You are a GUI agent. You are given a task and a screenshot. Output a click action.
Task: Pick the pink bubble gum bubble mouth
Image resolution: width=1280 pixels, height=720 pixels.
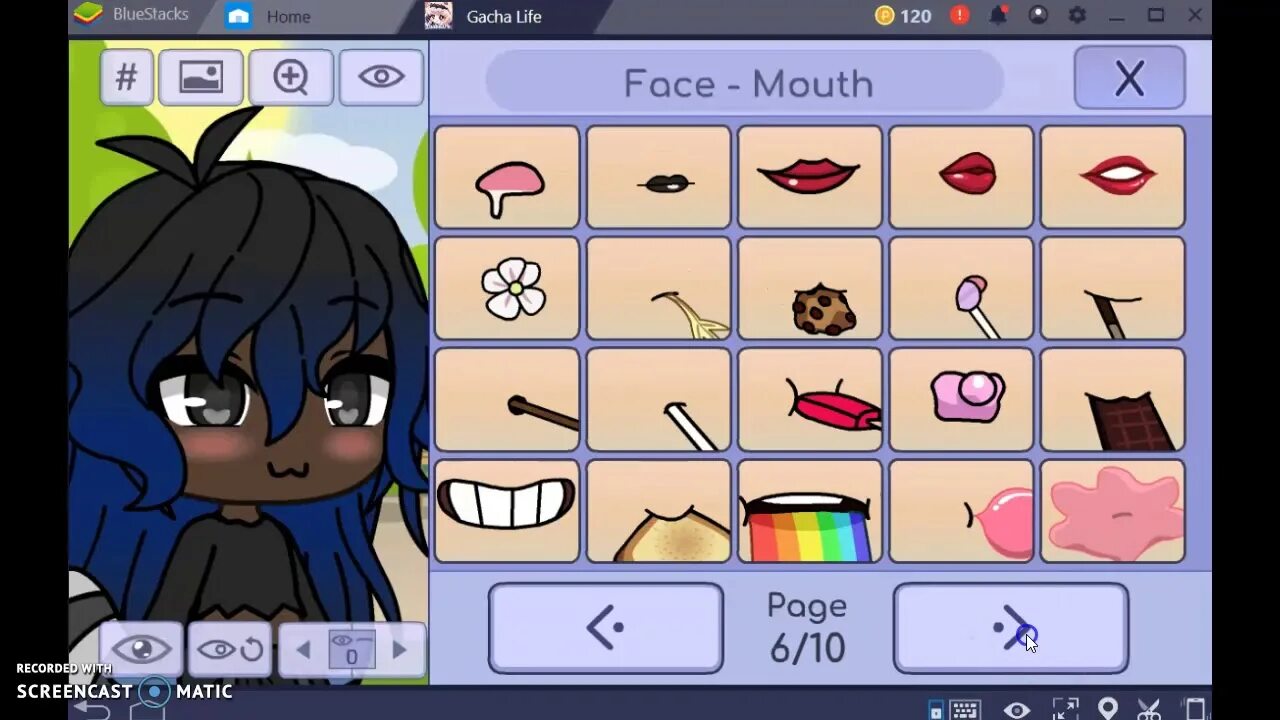click(x=961, y=511)
